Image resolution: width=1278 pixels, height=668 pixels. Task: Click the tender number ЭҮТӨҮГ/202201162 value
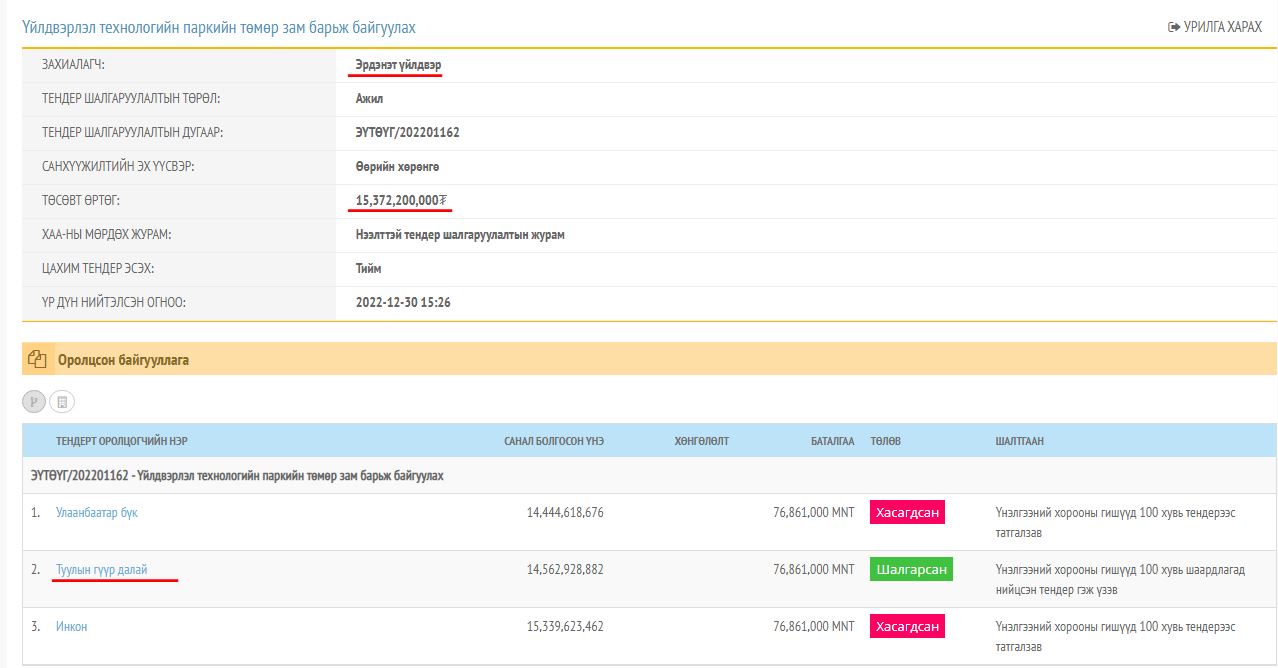[x=407, y=132]
